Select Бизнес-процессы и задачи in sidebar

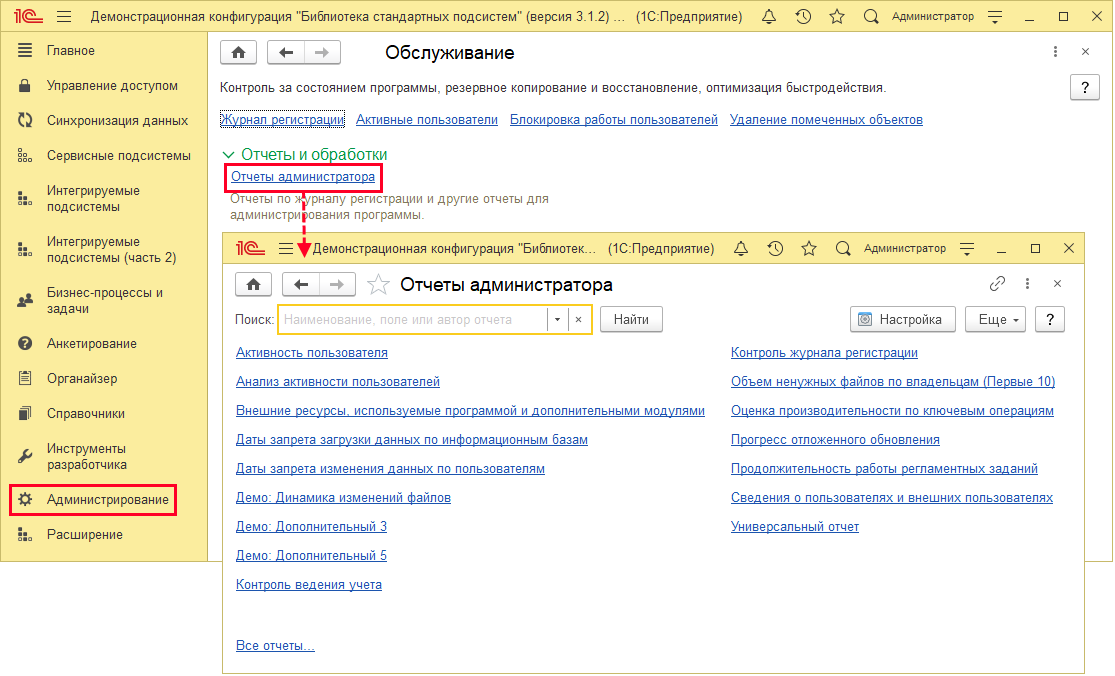tap(104, 301)
